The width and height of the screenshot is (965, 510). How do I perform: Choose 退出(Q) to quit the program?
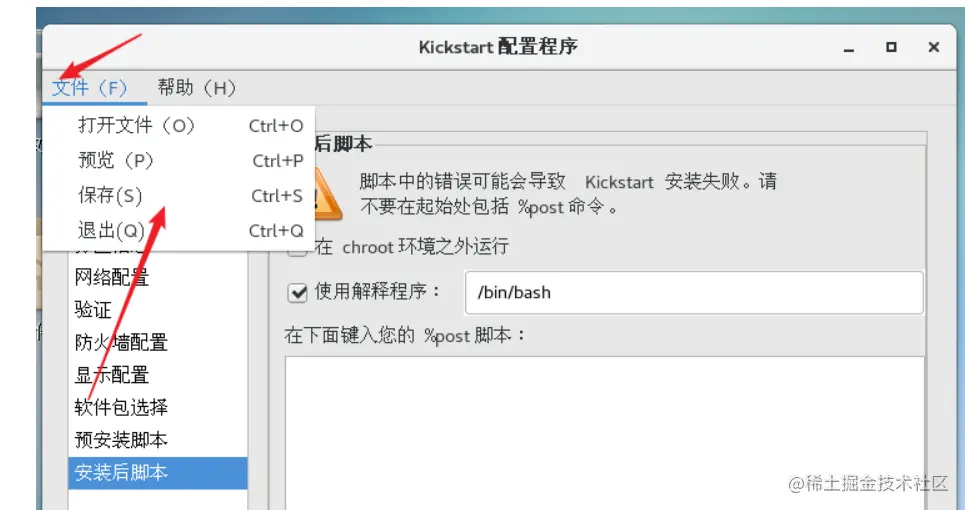[x=179, y=231]
